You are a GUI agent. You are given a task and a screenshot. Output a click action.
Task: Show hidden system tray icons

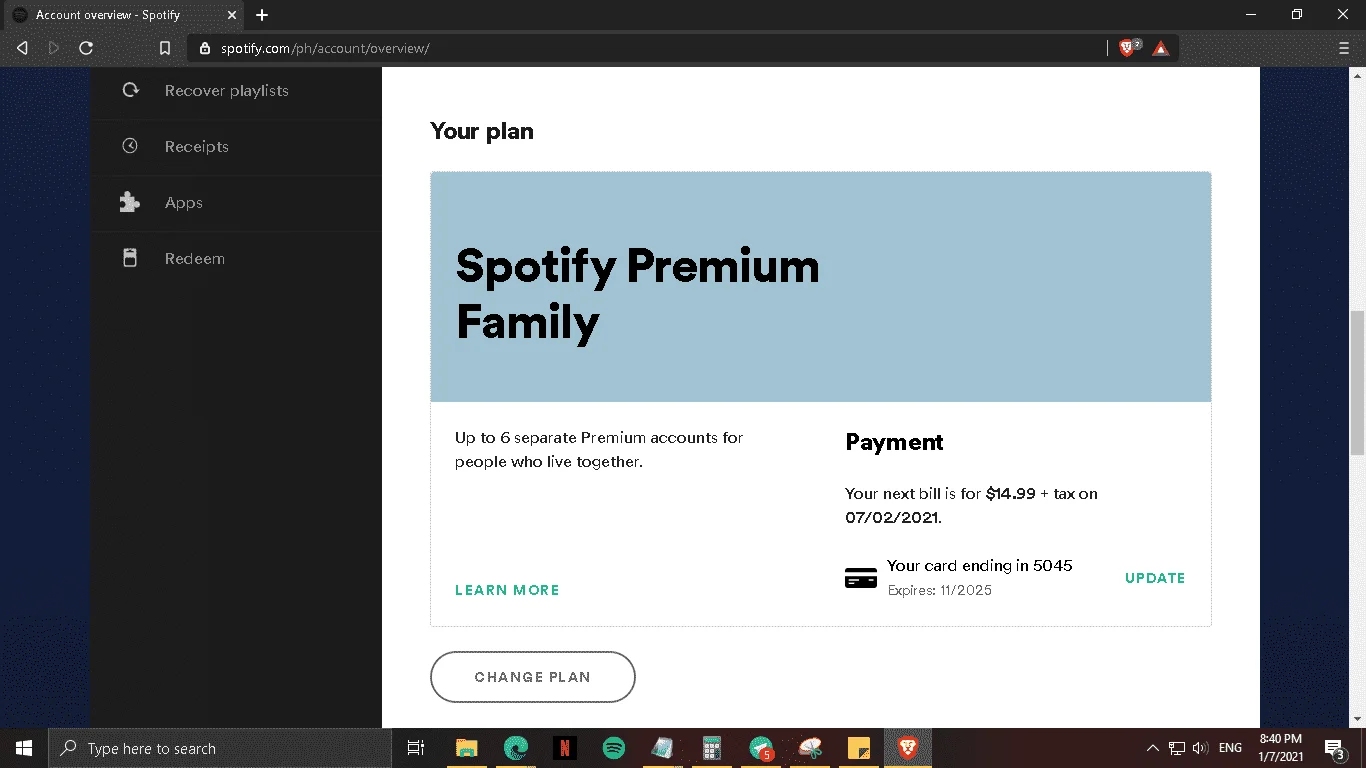click(x=1152, y=748)
